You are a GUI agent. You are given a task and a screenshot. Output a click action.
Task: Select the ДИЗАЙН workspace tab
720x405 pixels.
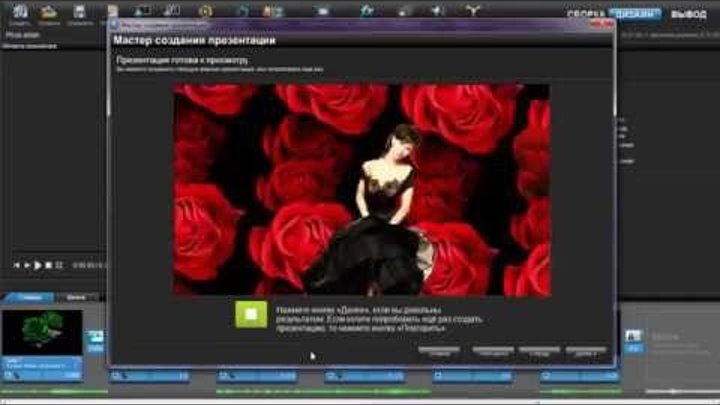tap(636, 14)
